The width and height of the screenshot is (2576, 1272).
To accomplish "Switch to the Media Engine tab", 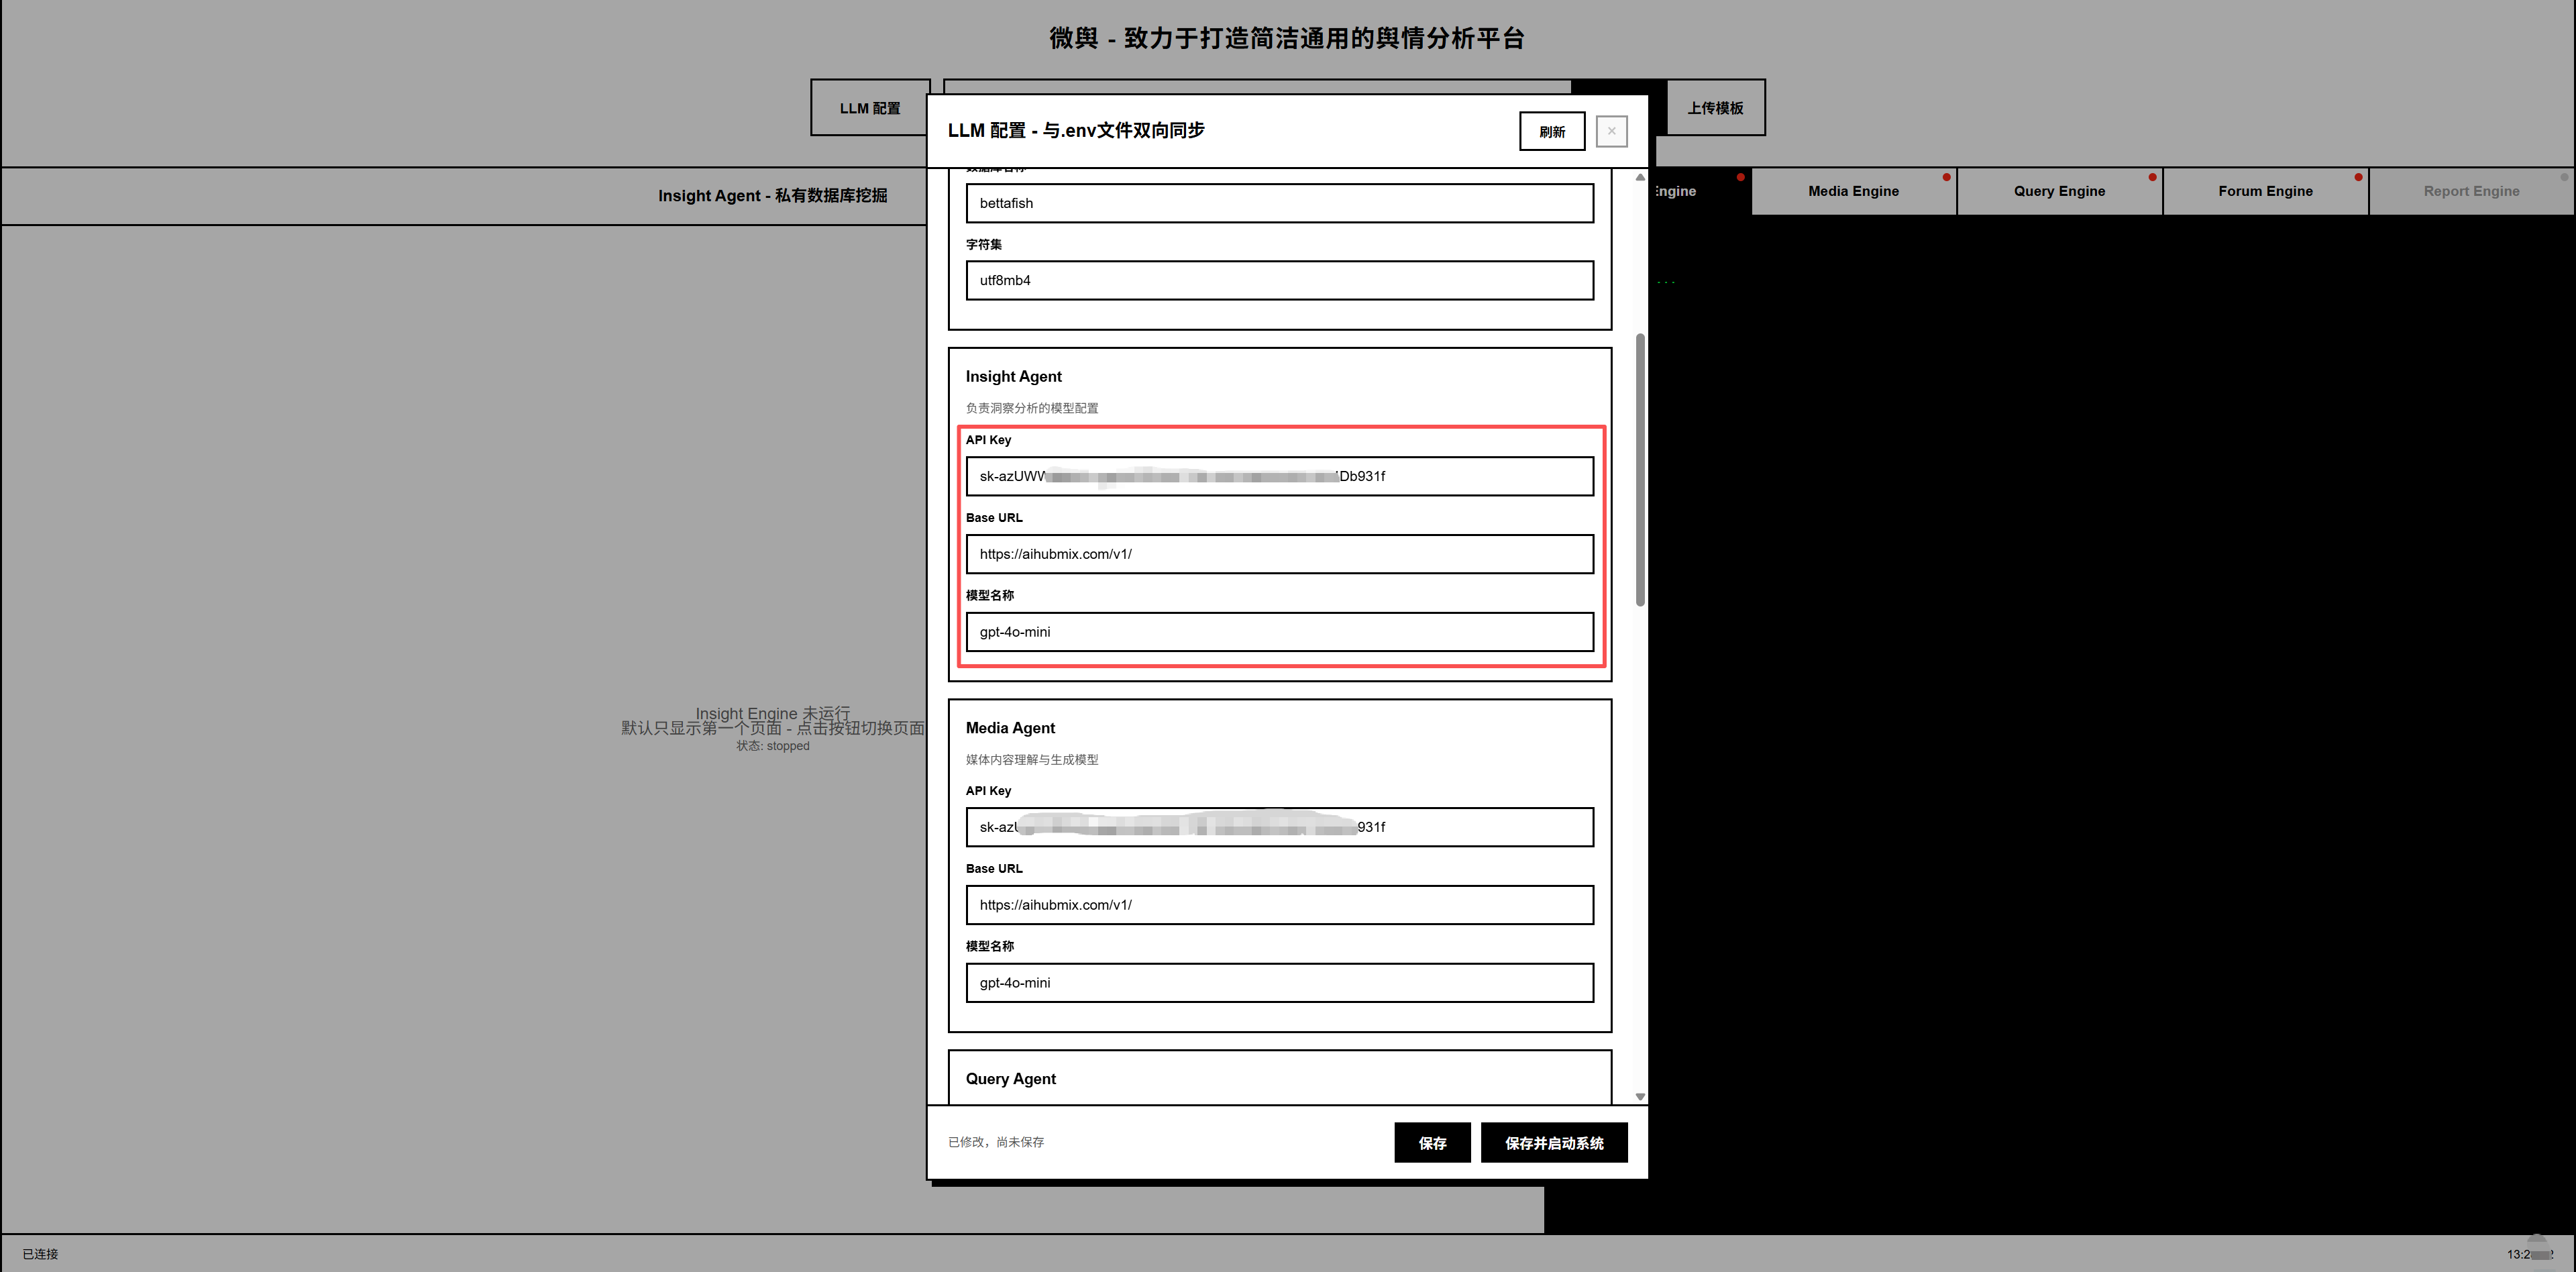I will pyautogui.click(x=1853, y=191).
